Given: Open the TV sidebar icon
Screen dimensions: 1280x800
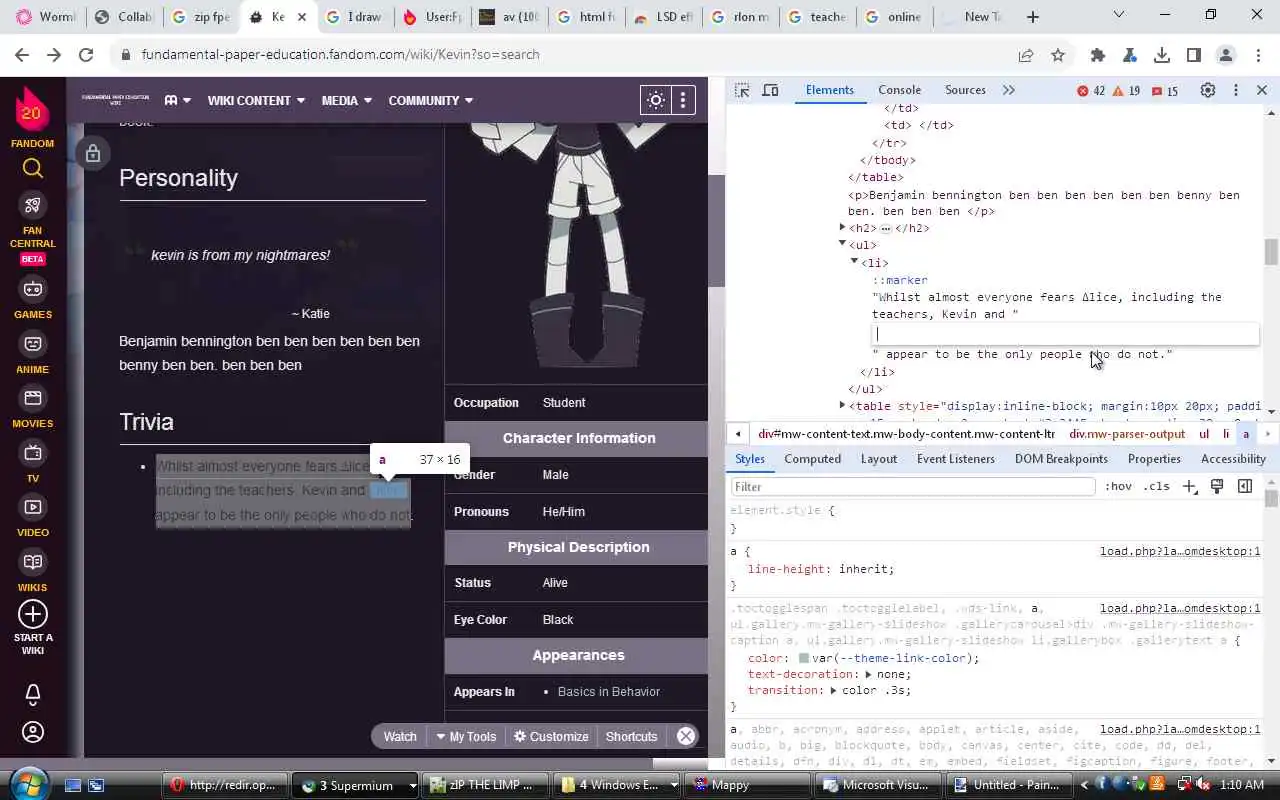Looking at the screenshot, I should pos(32,453).
